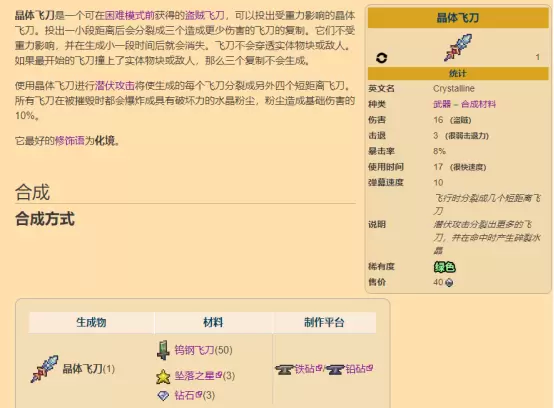Click the 武器 type link
Image resolution: width=554 pixels, height=408 pixels.
[442, 104]
